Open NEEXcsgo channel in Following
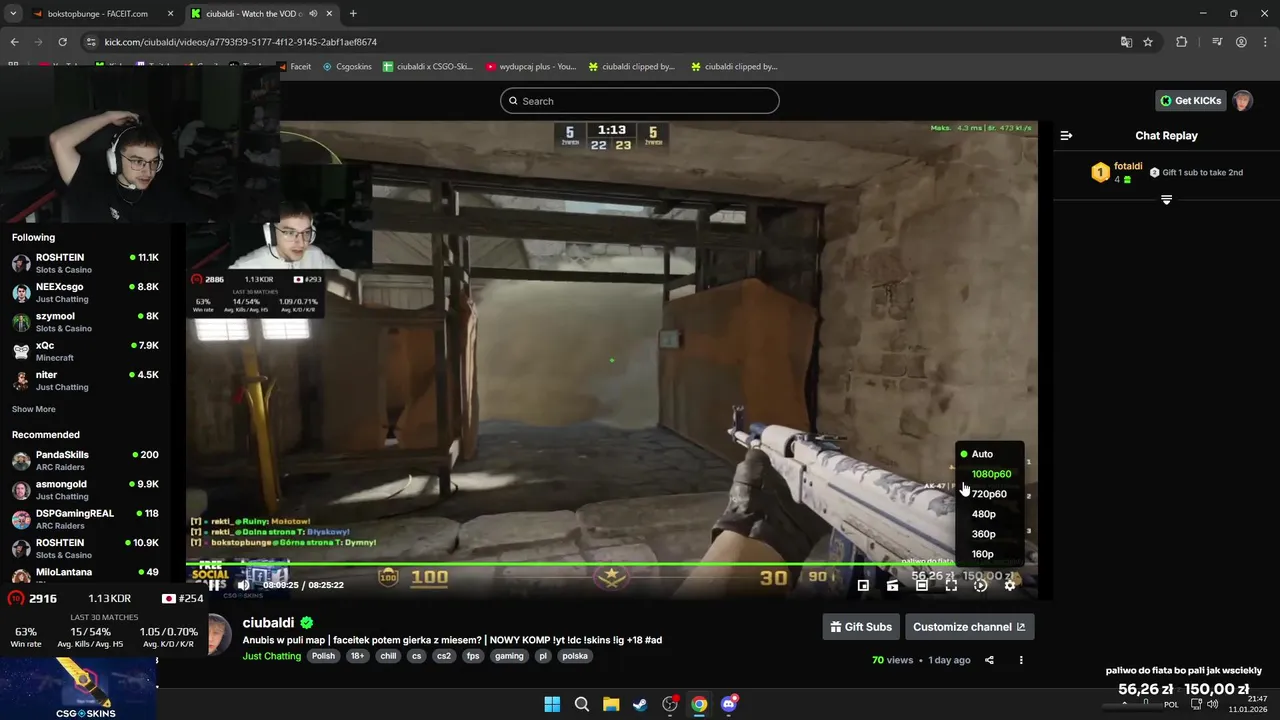 [x=85, y=292]
